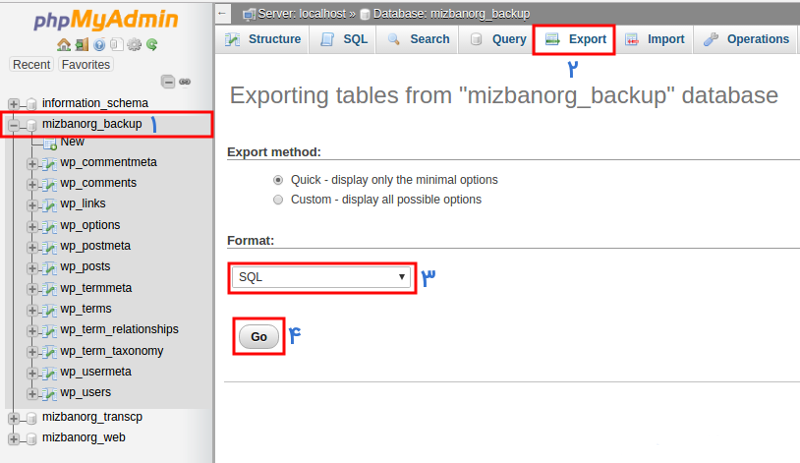Viewport: 800px width, 463px height.
Task: Click the Go button
Action: click(x=259, y=336)
